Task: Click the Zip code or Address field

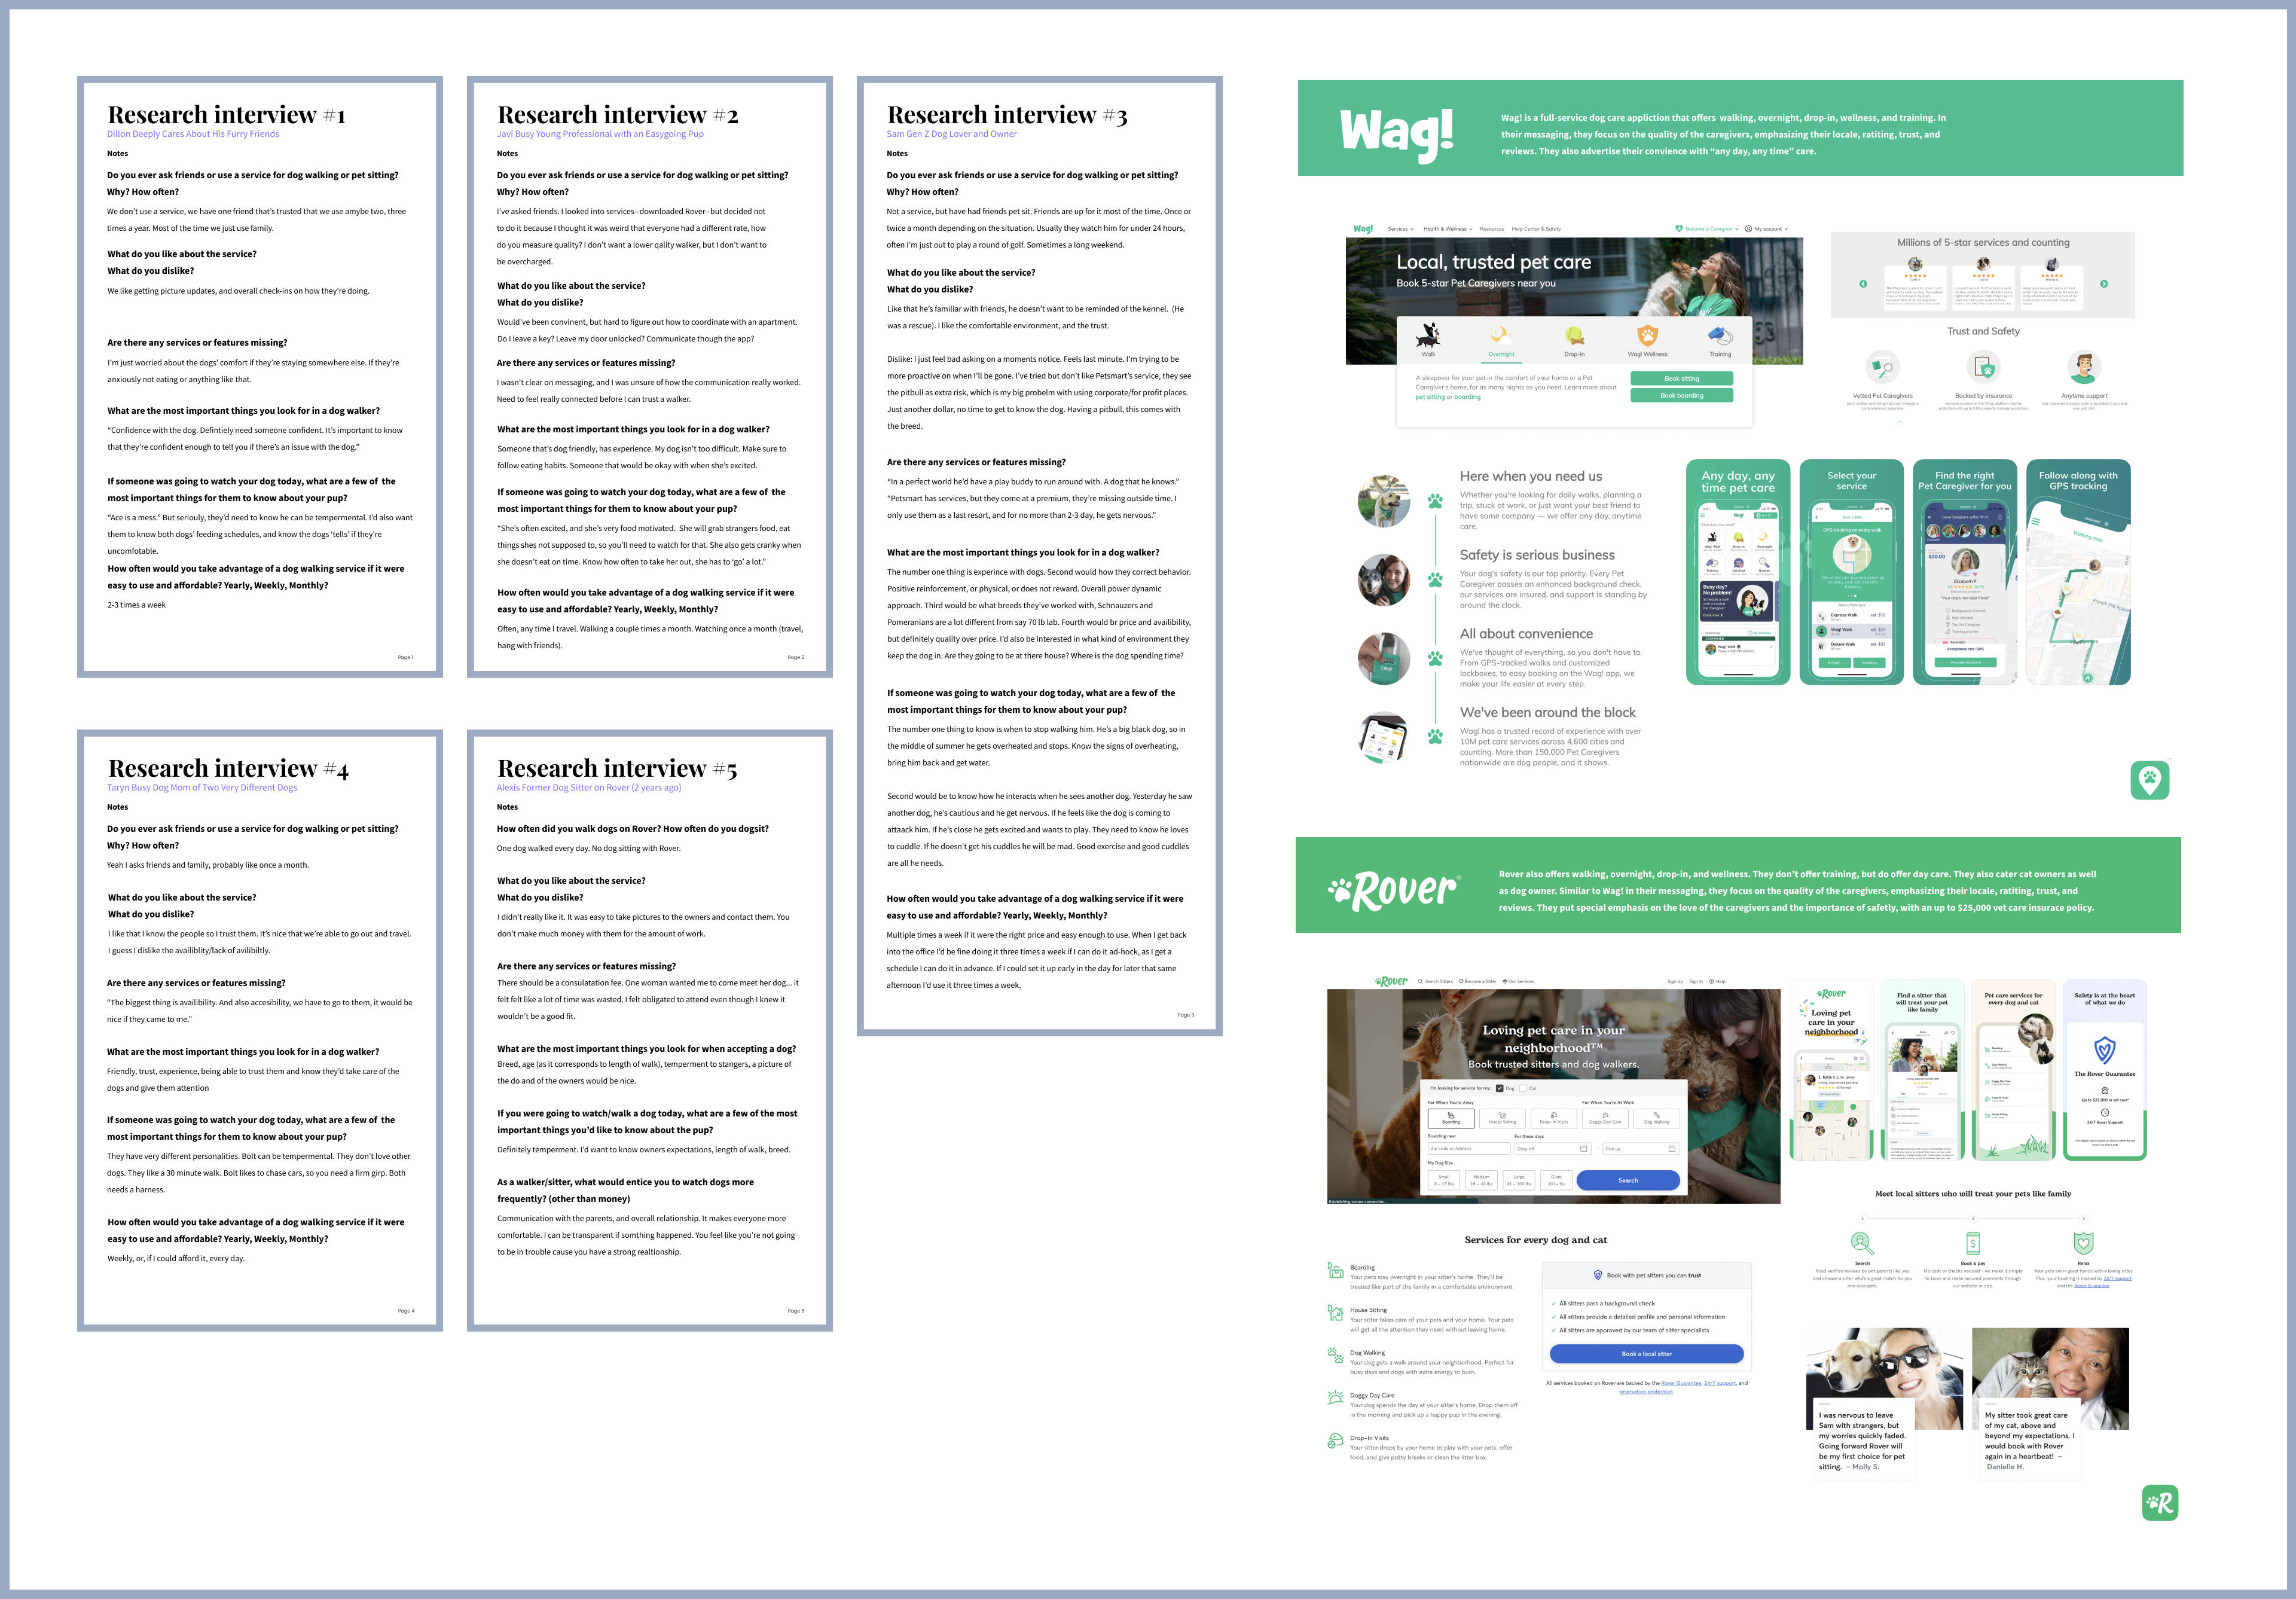Action: (1468, 1148)
